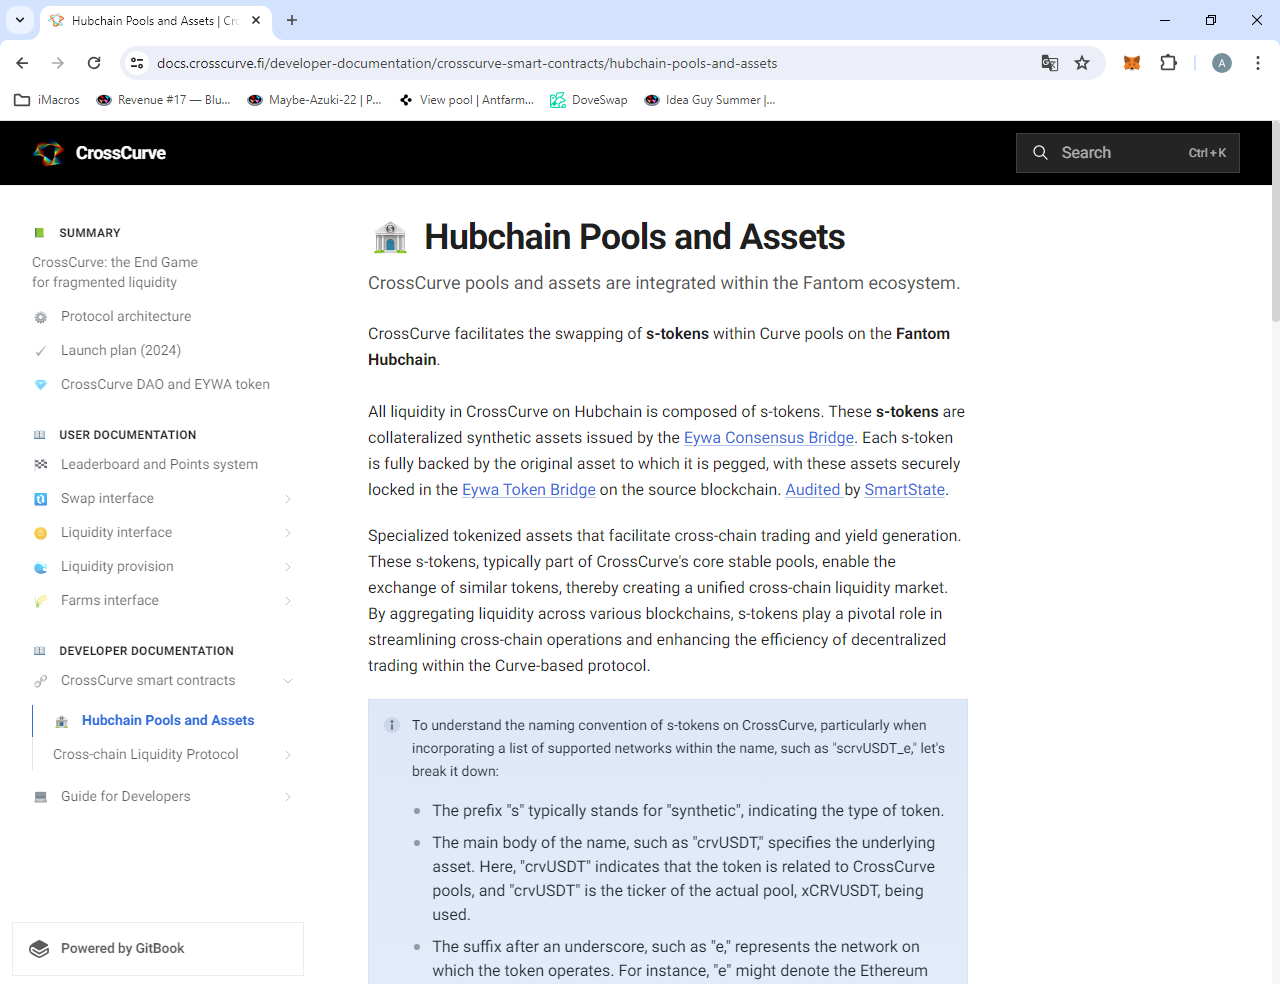Click the Launch plan checkmark icon

point(40,351)
